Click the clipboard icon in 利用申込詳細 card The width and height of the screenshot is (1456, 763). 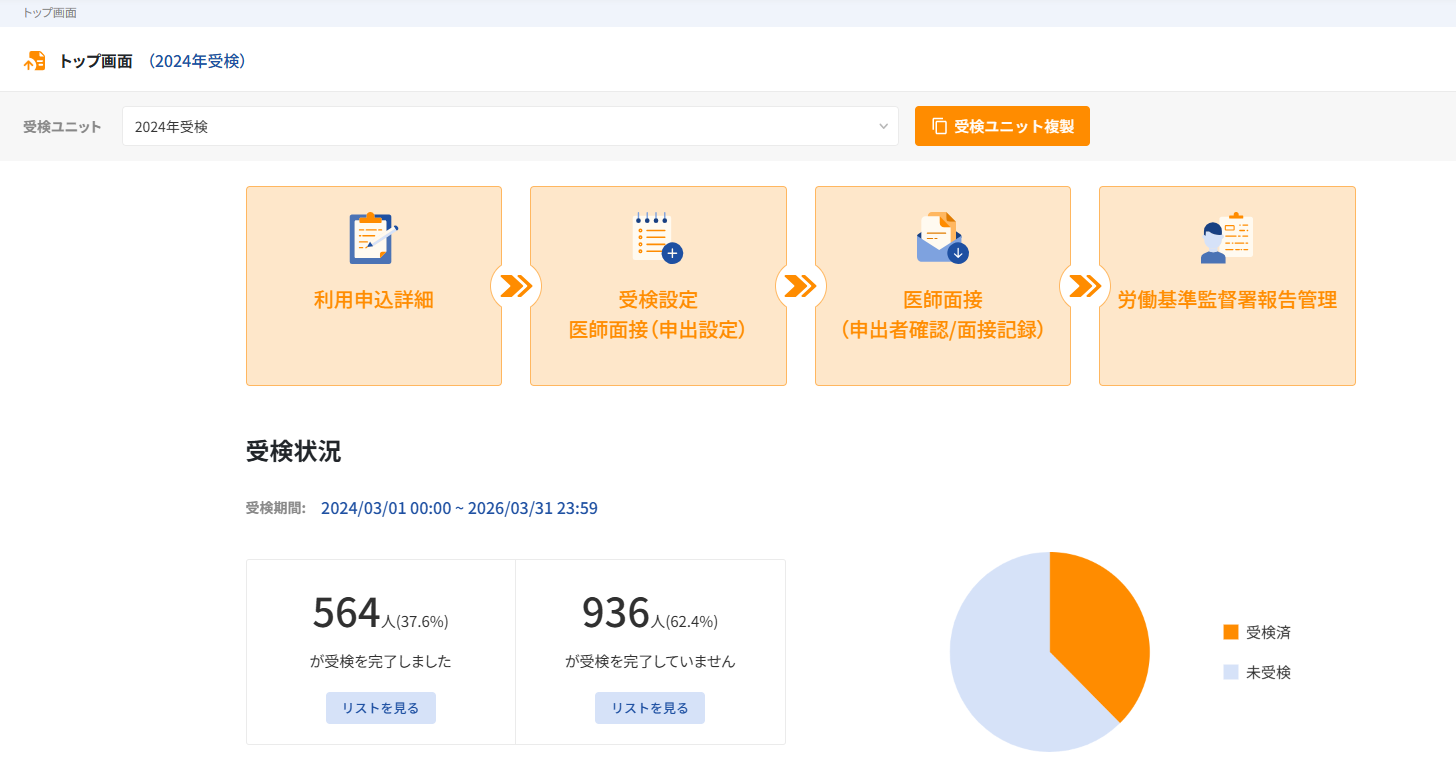pos(373,238)
